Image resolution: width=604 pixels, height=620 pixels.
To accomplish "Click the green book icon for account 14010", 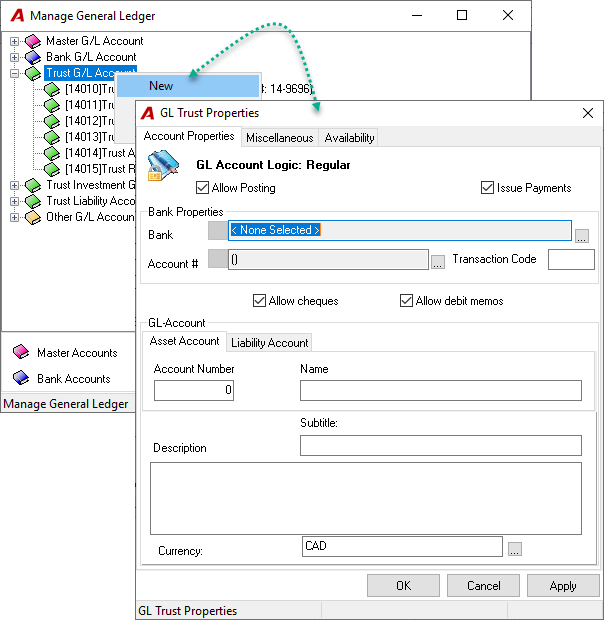I will 52,89.
